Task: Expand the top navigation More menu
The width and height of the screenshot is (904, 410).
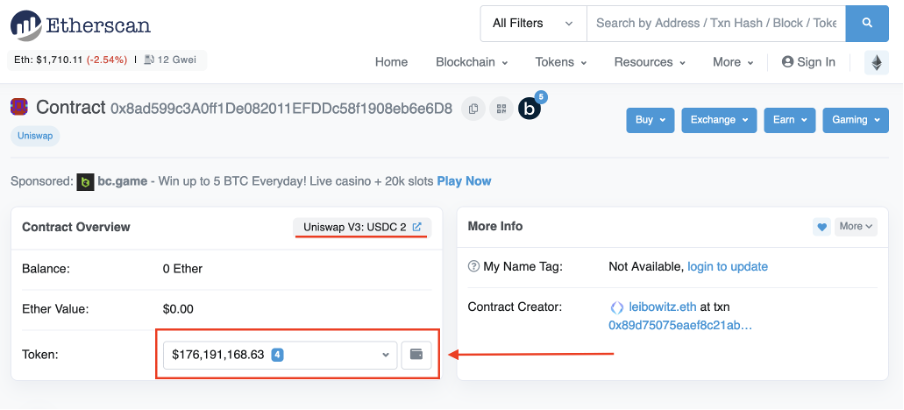Action: pos(733,62)
